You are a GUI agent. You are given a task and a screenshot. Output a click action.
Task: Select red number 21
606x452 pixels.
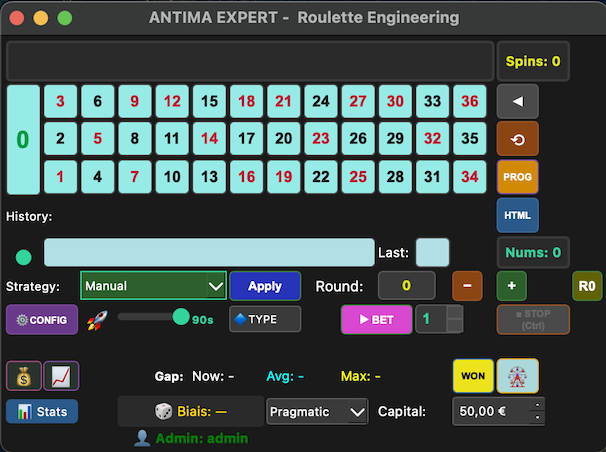pos(283,101)
